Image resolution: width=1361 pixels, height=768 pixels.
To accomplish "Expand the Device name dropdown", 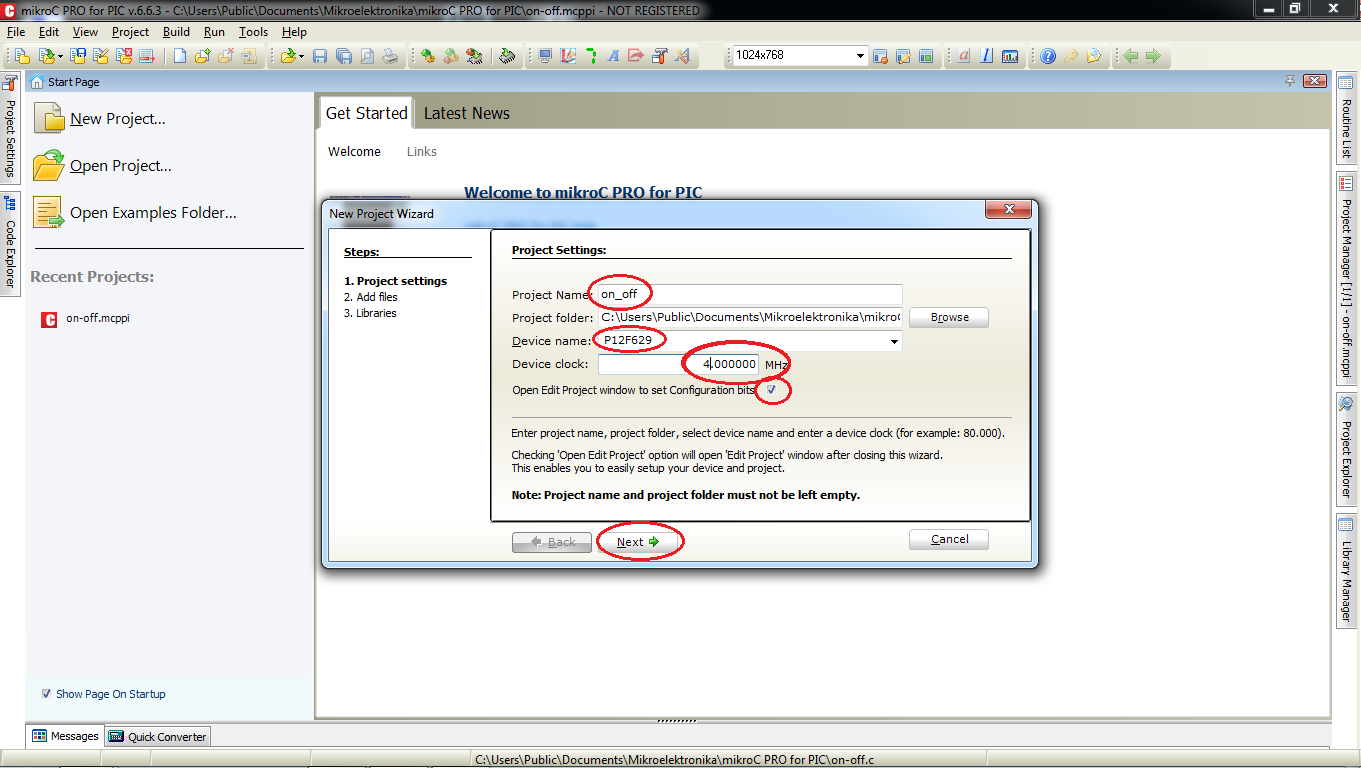I will click(893, 341).
